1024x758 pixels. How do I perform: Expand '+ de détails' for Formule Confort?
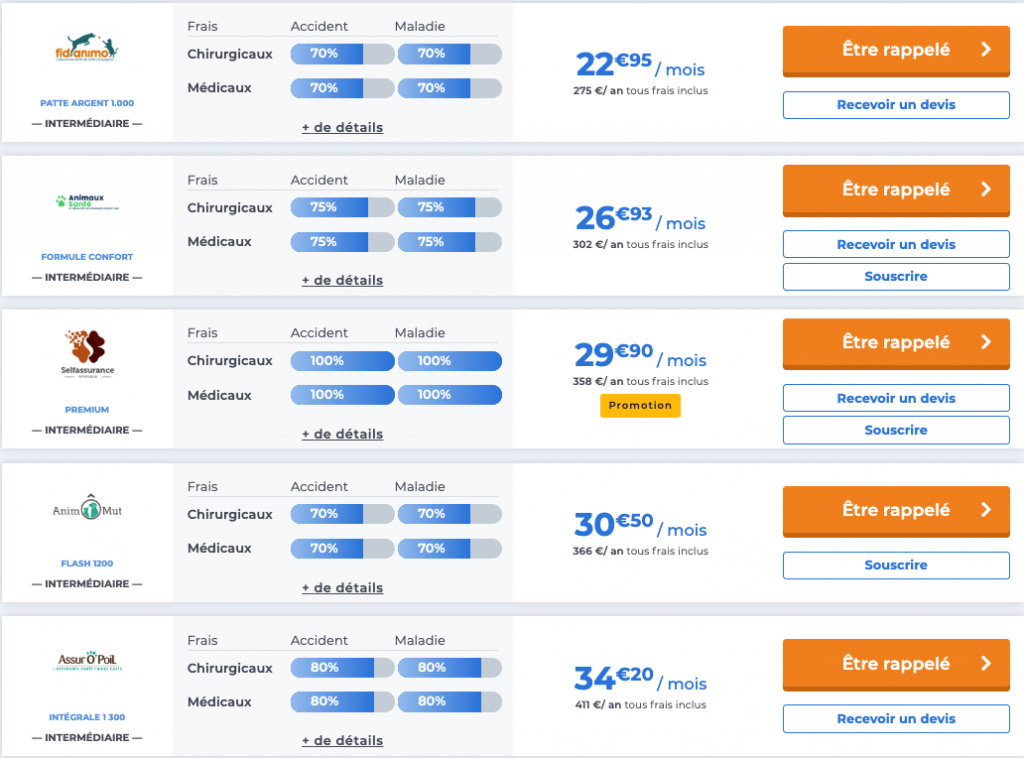(342, 281)
